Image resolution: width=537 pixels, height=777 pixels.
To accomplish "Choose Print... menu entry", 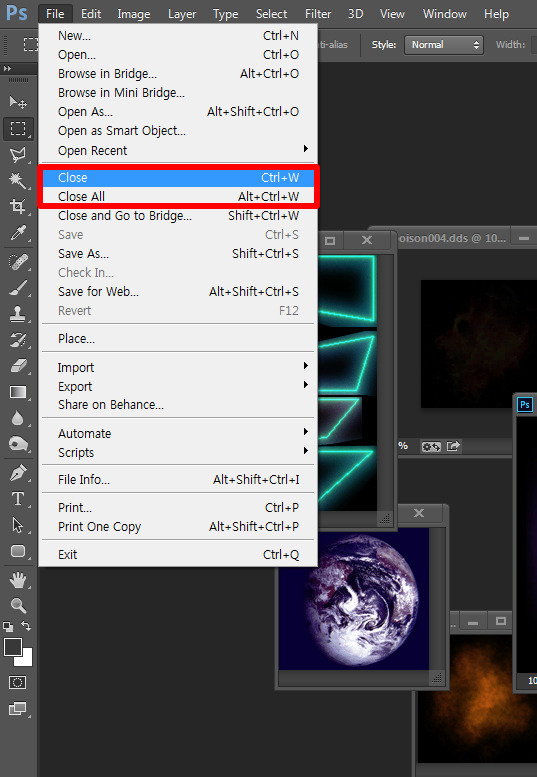I will [178, 507].
